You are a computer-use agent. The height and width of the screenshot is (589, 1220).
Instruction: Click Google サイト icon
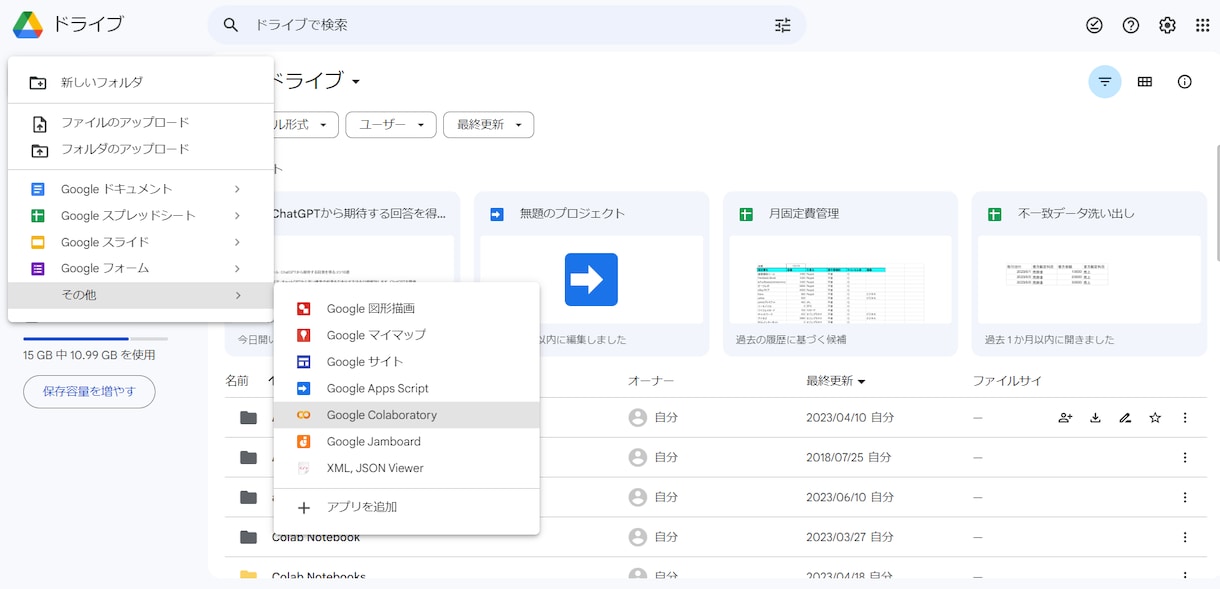[x=304, y=362]
